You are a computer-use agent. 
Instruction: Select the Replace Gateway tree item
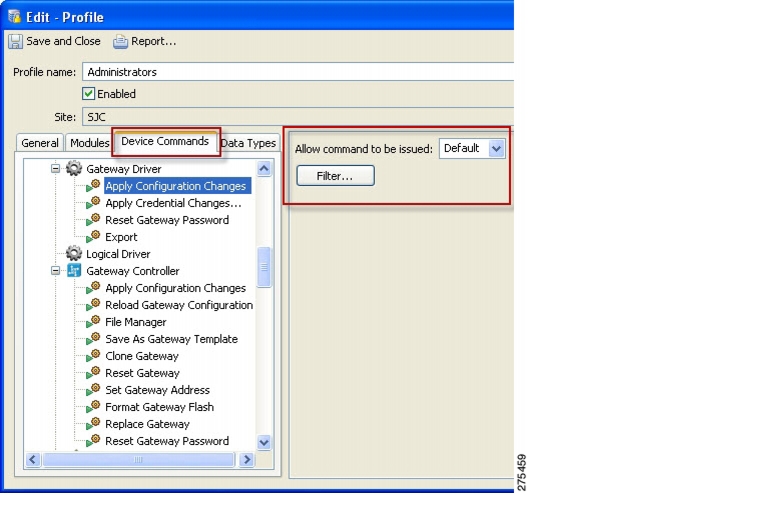pyautogui.click(x=147, y=424)
